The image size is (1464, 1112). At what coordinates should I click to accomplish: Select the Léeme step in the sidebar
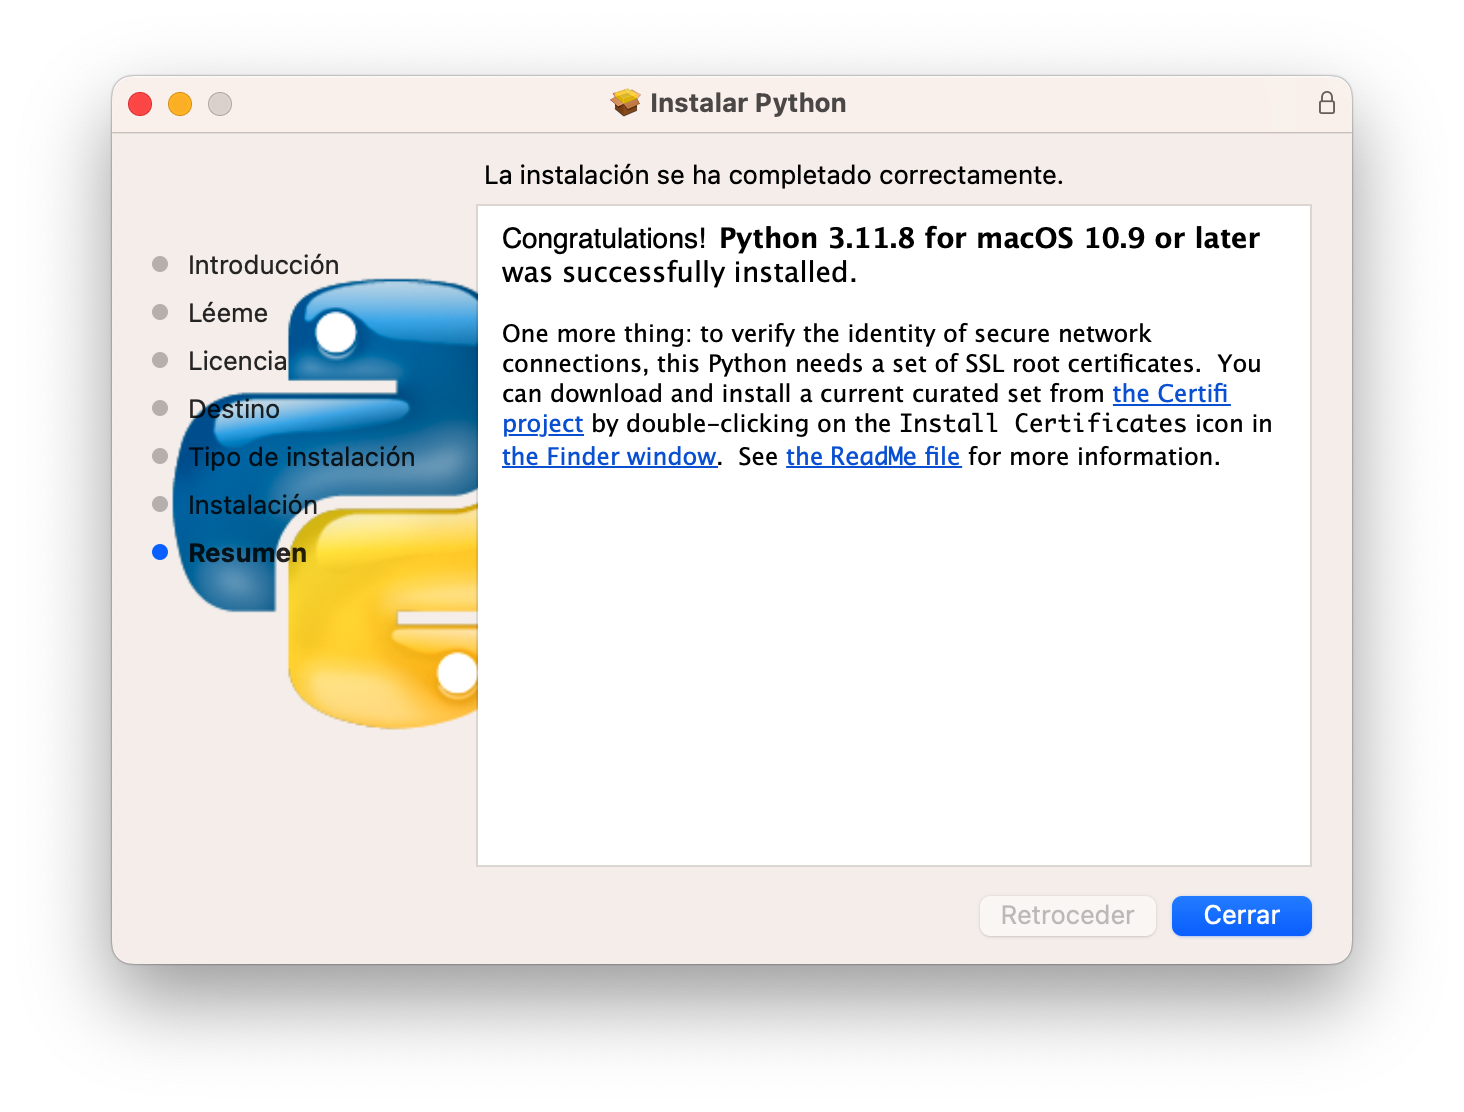pyautogui.click(x=227, y=312)
